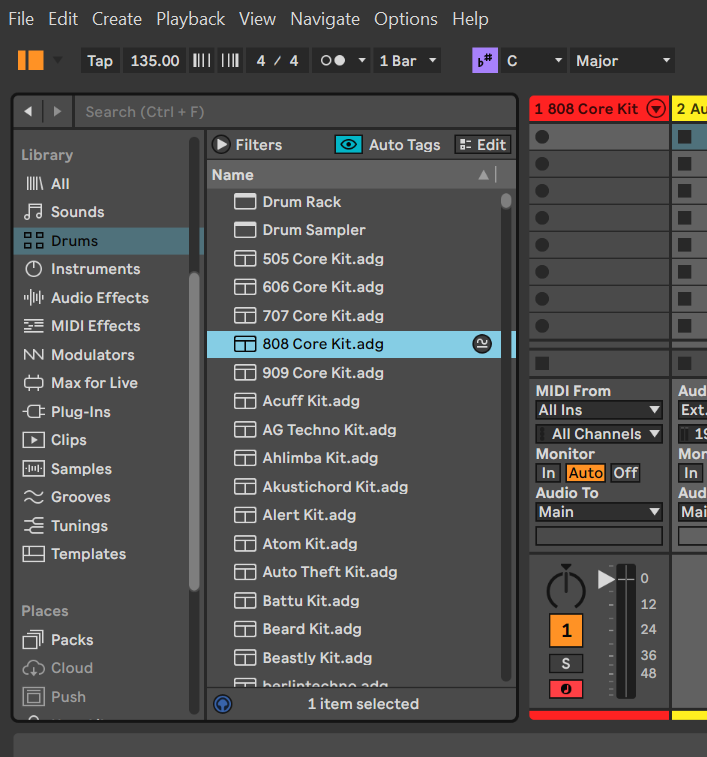Select the Templates category
This screenshot has width=707, height=757.
(101, 554)
